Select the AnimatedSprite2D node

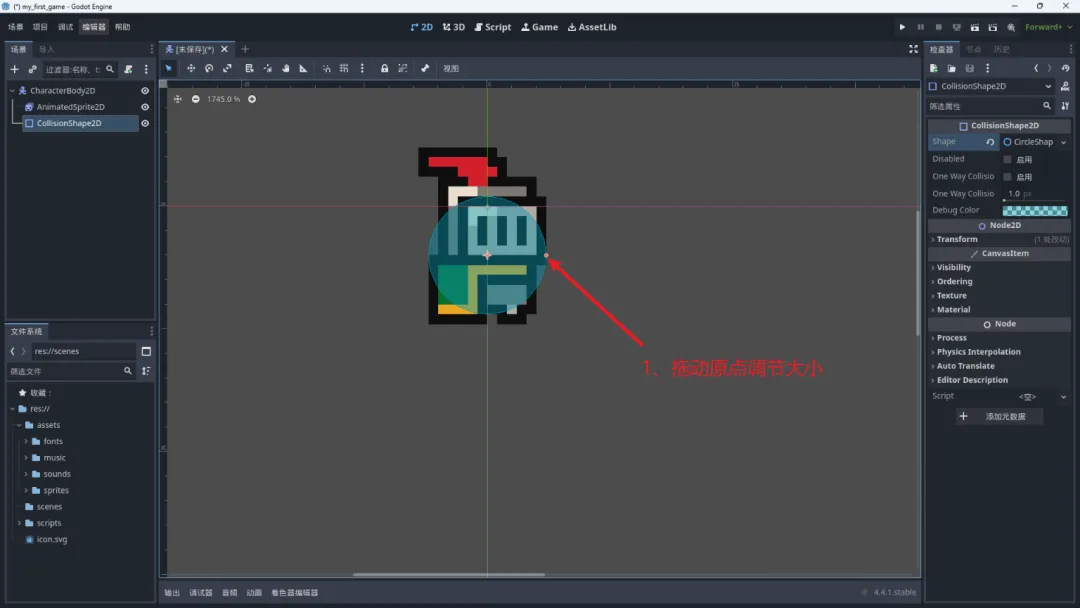[x=70, y=107]
